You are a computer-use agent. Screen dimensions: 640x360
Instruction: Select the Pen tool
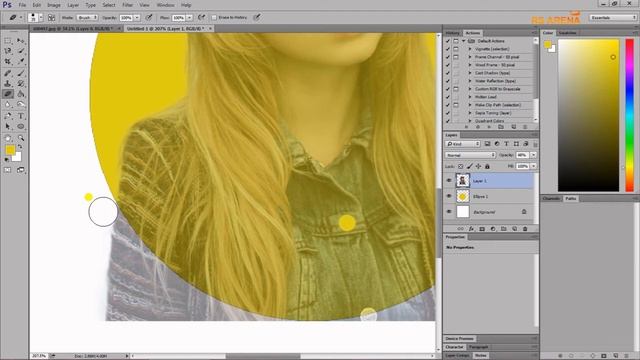pyautogui.click(x=8, y=116)
